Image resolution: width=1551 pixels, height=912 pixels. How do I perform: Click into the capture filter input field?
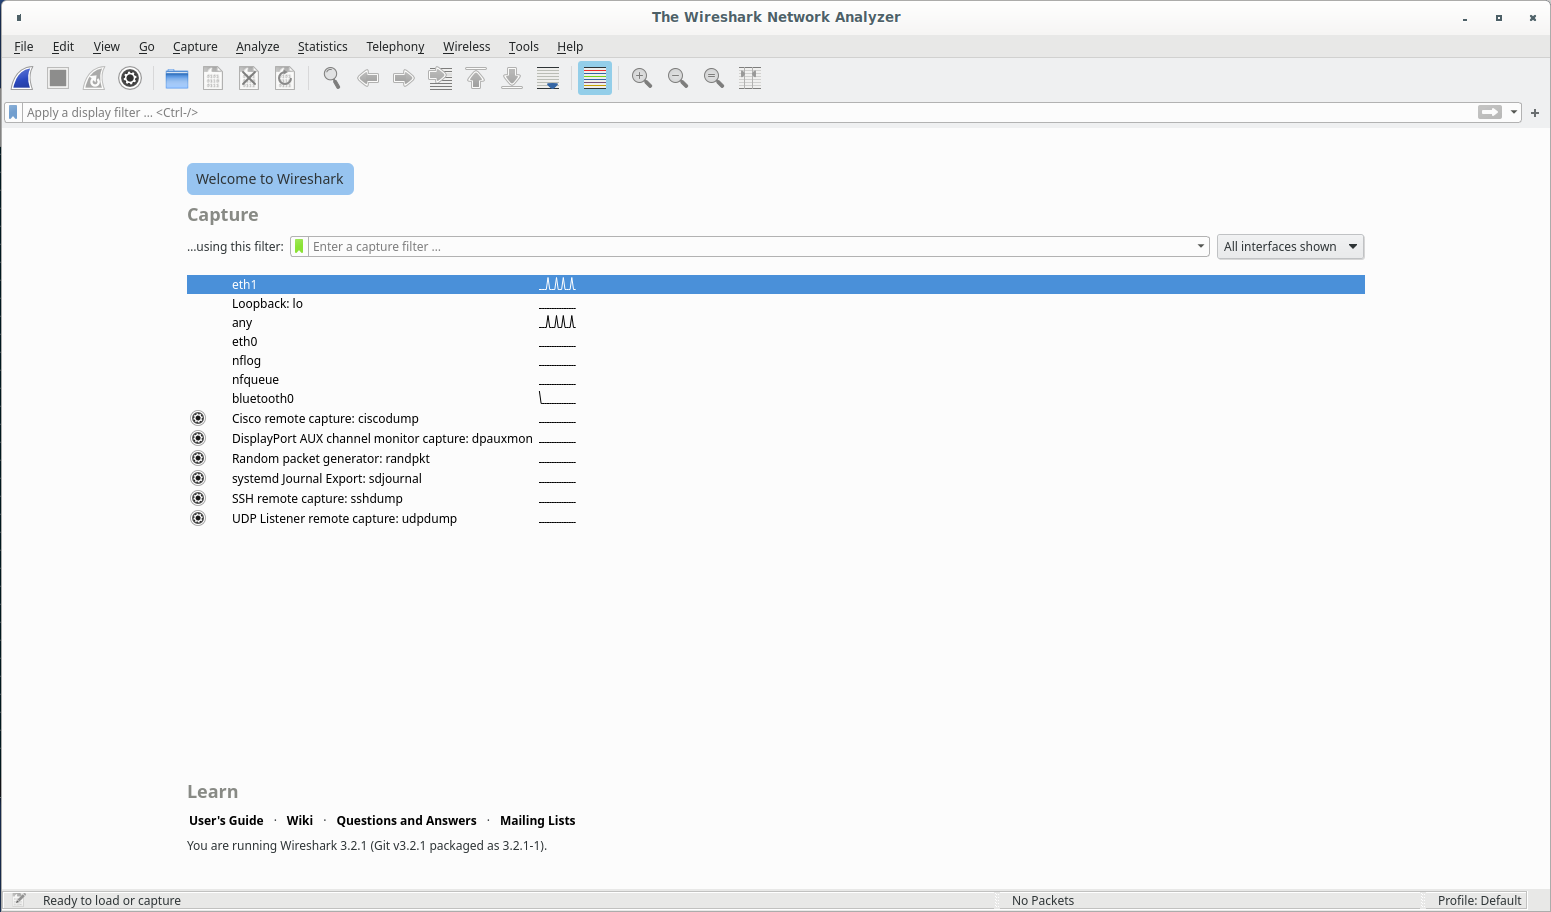(x=750, y=246)
